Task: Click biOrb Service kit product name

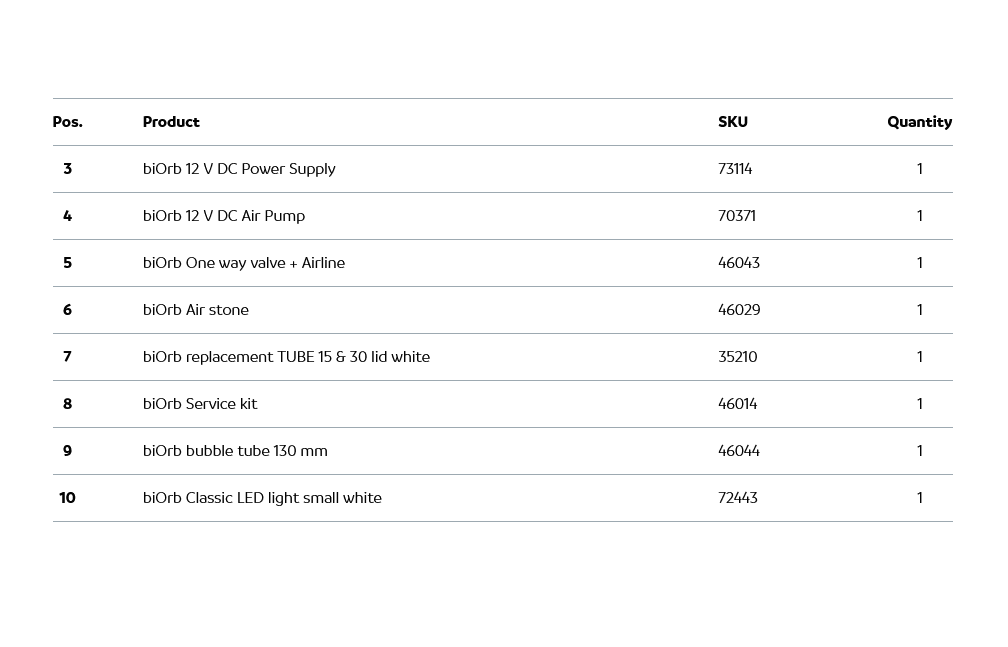Action: coord(200,404)
